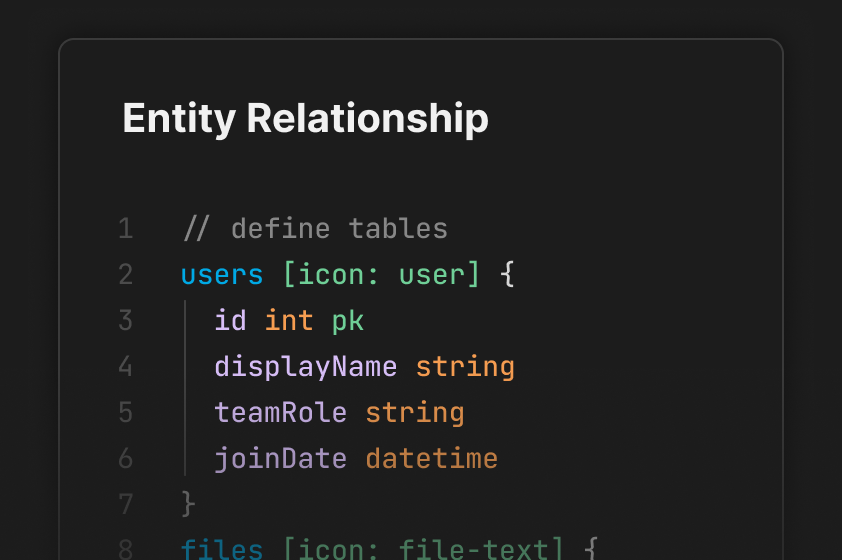Screen dimensions: 842x560
Task: Click line number 4 in gutter
Action: 125,367
